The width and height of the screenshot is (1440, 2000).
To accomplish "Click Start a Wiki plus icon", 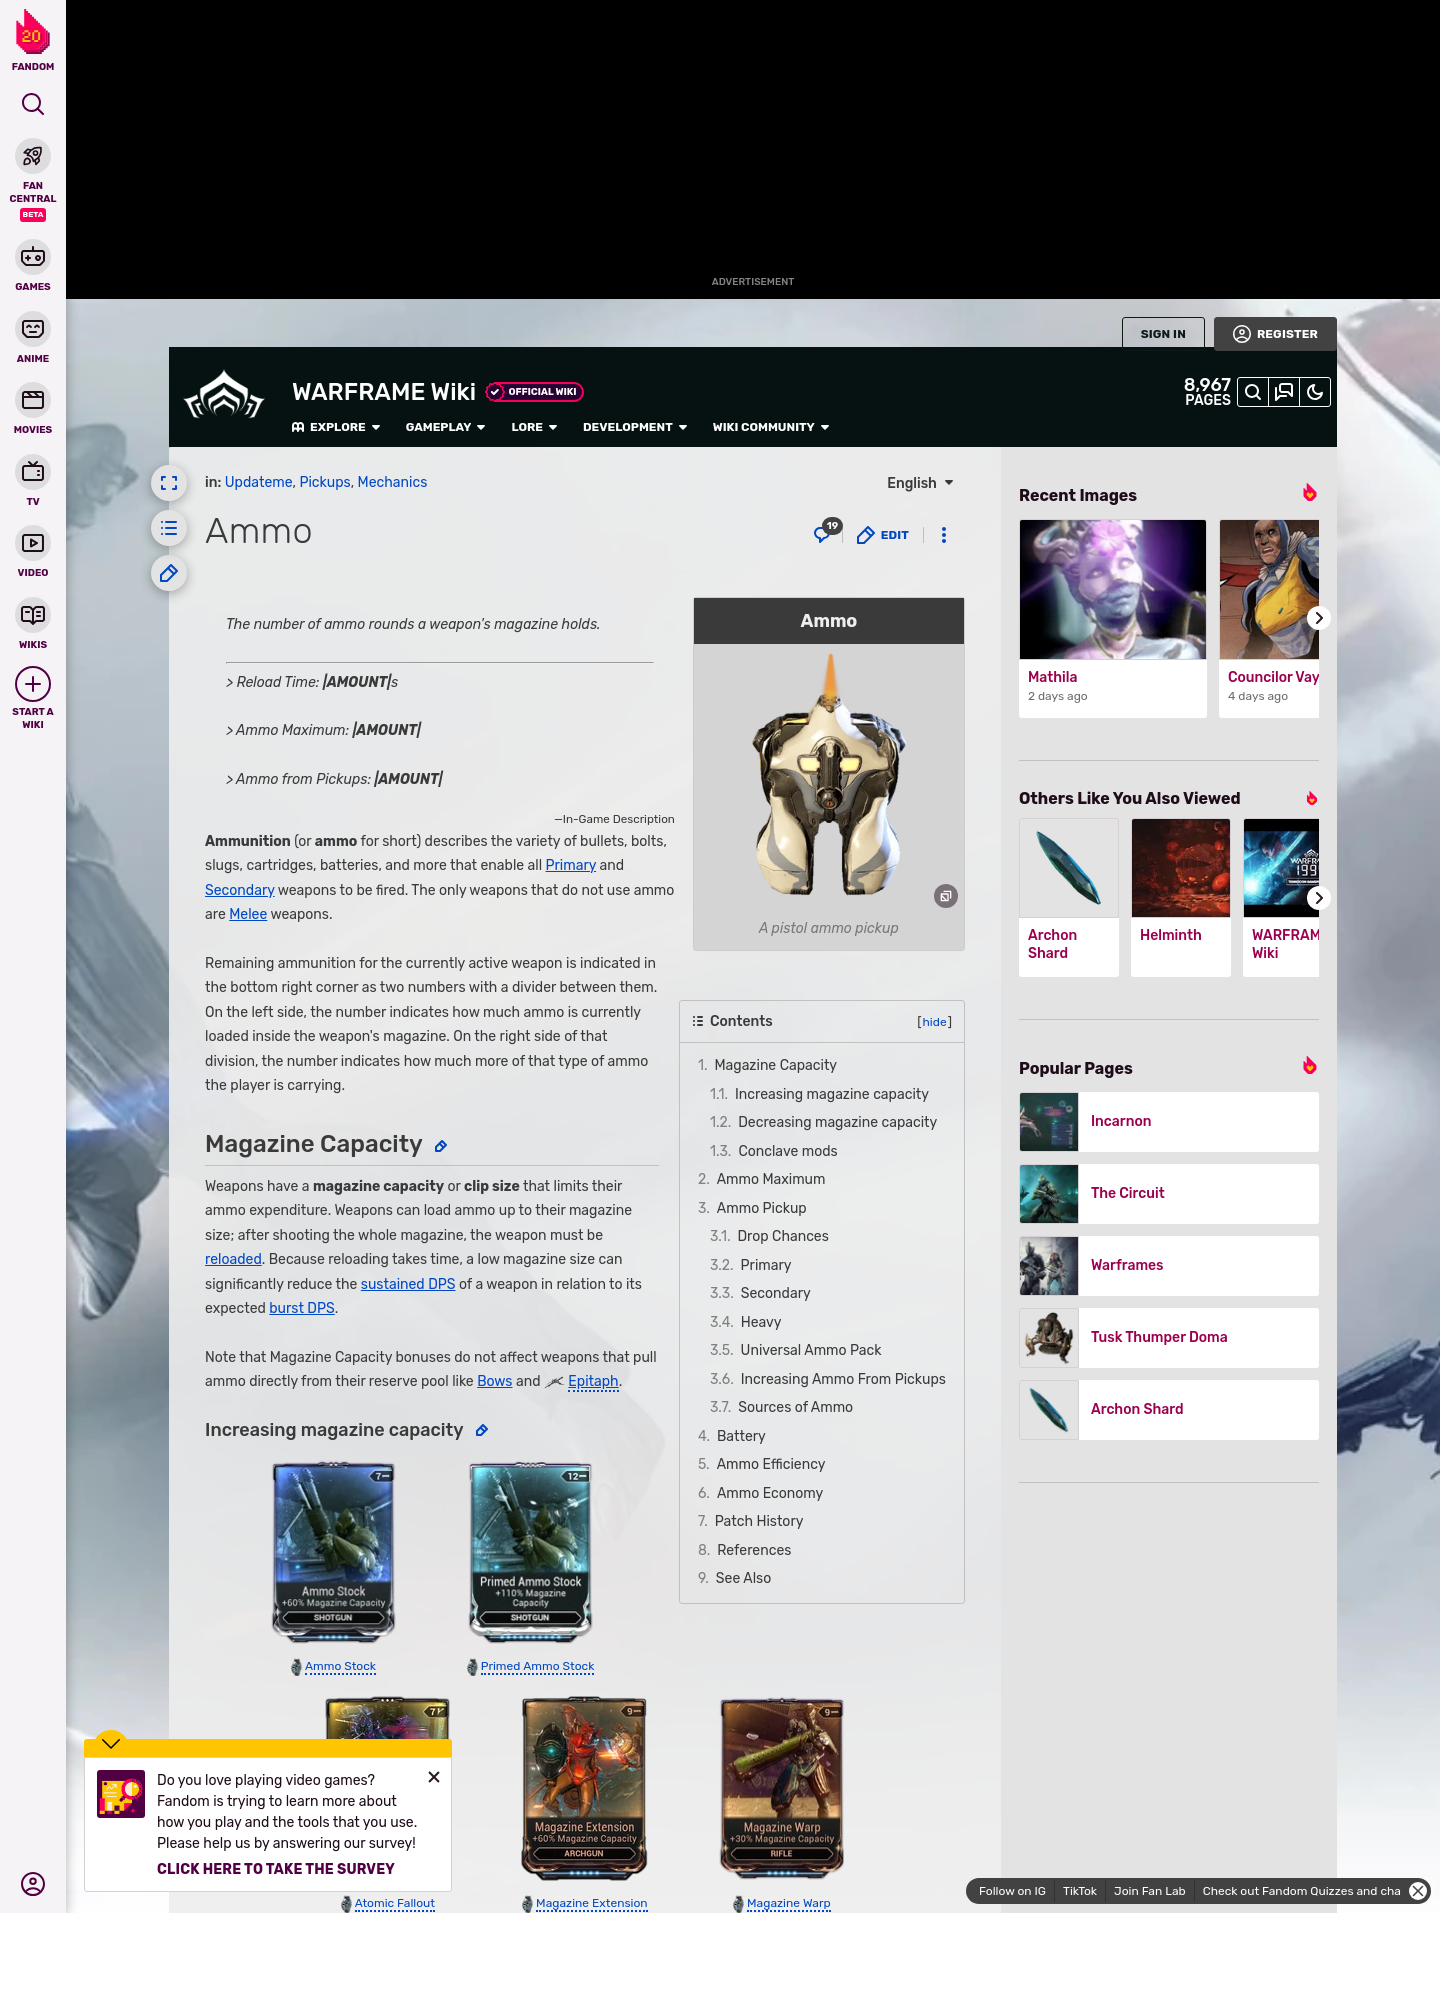I will tap(33, 684).
